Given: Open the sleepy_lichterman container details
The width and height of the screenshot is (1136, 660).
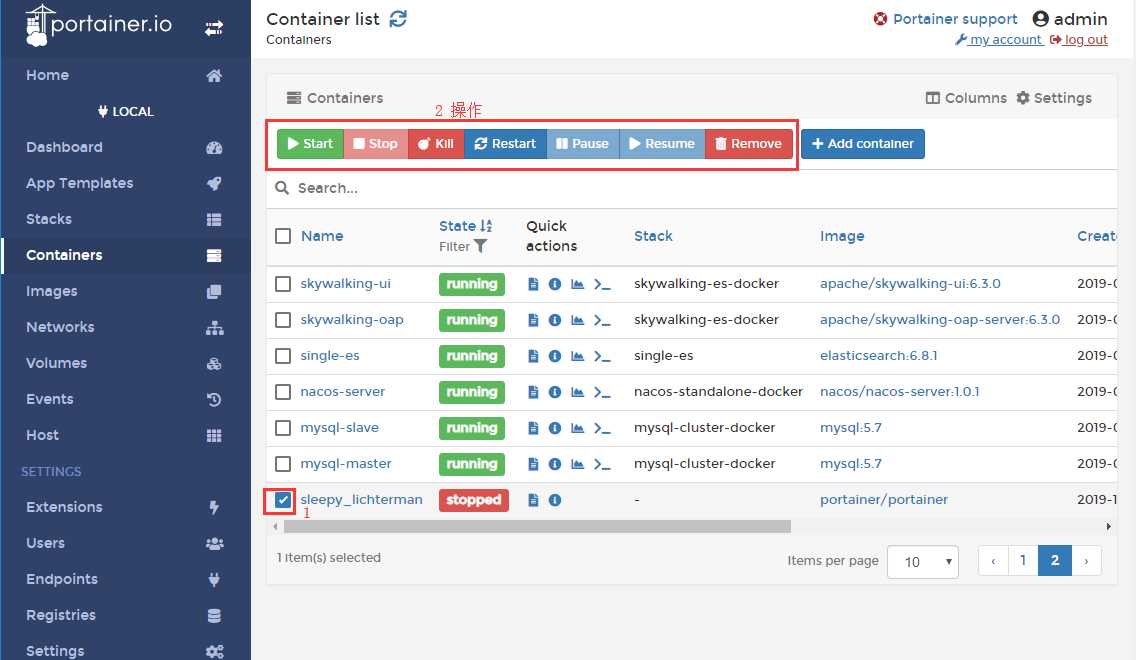Looking at the screenshot, I should [362, 500].
